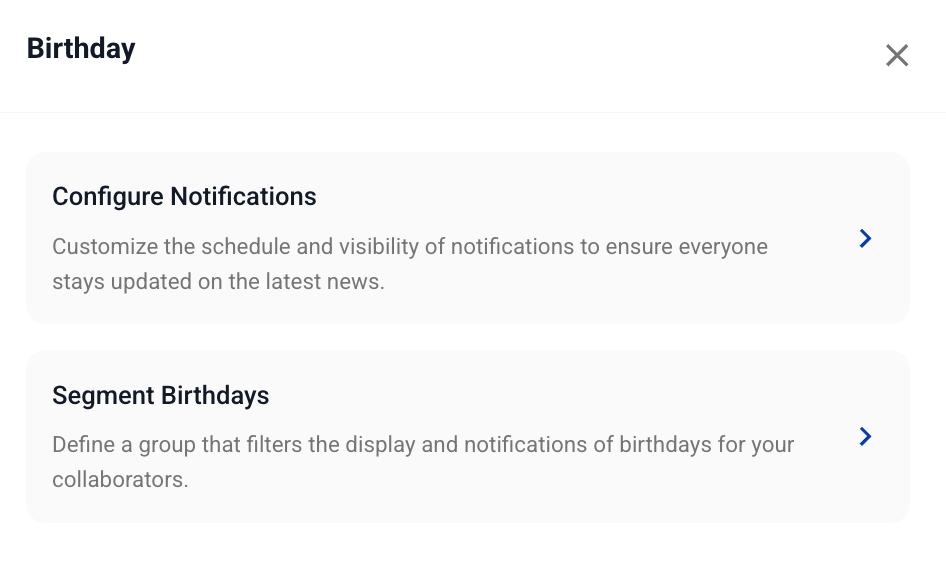Click the chevron beside Segment Birthdays
The image size is (946, 572).
click(866, 436)
